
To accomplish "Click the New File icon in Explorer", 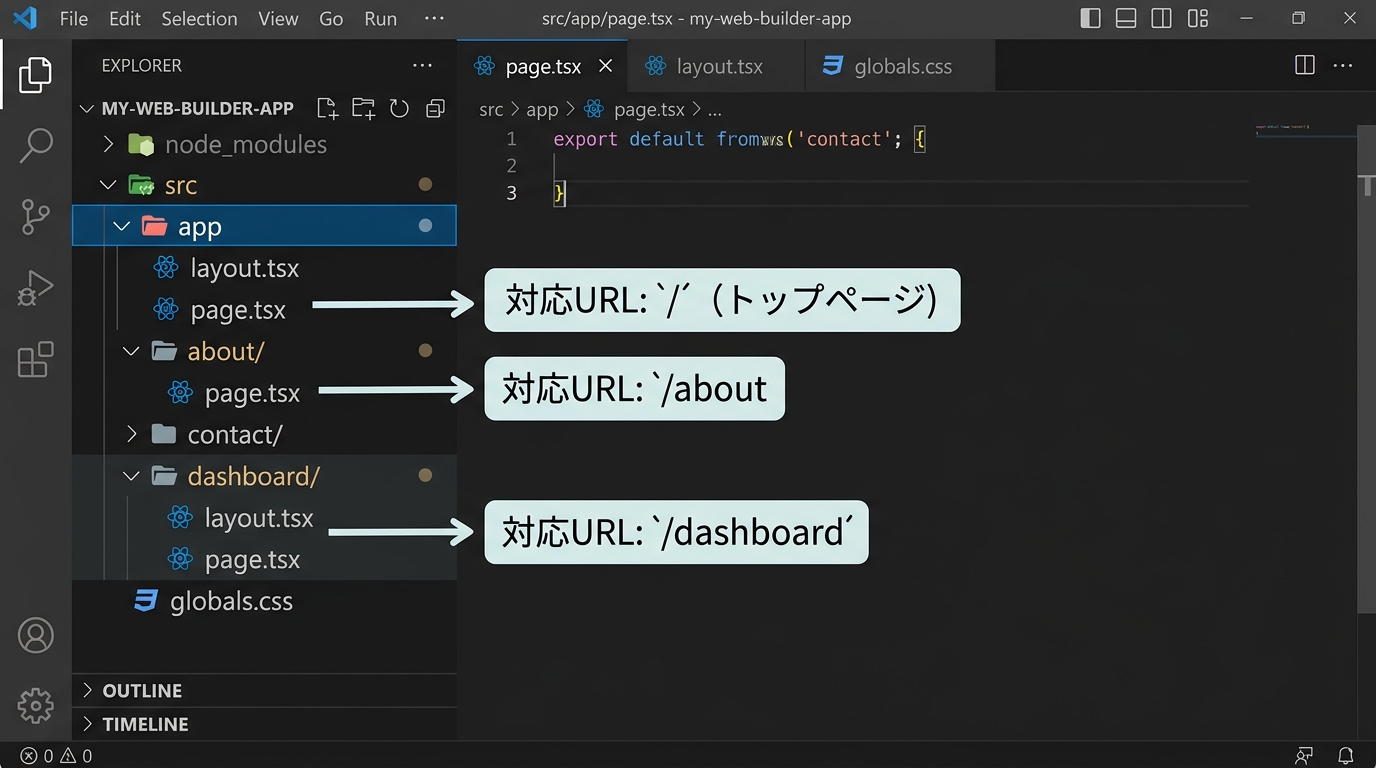I will tap(327, 108).
